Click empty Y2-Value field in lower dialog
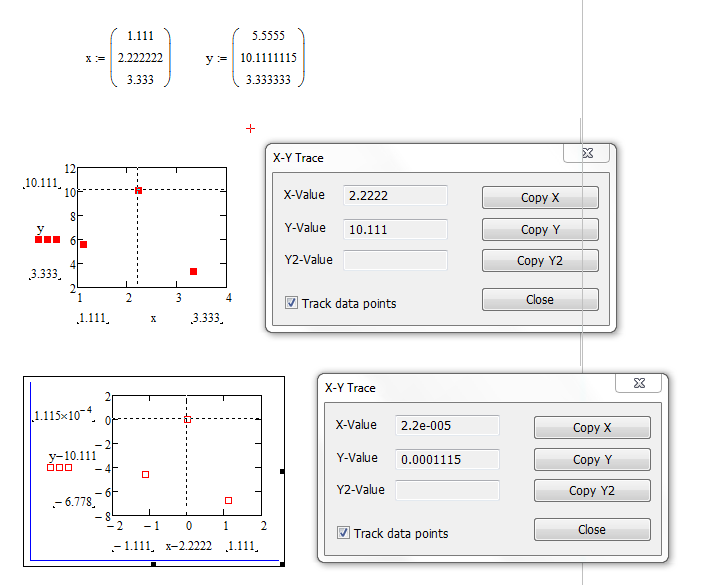Image resolution: width=705 pixels, height=585 pixels. (x=447, y=490)
